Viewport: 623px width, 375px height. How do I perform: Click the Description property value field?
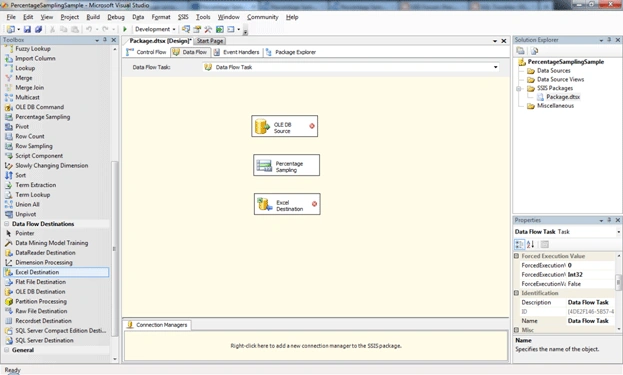pos(590,302)
